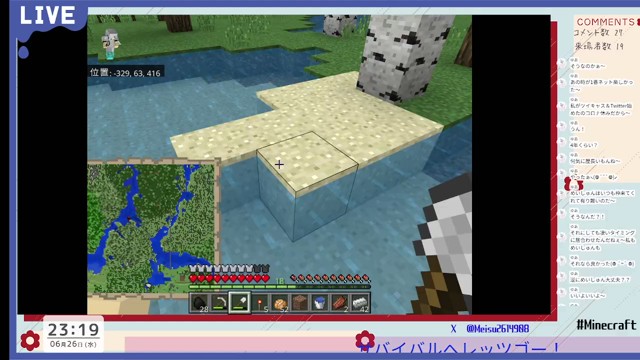Click the player avatar paper doll
Viewport: 640px width, 360px height.
[x=111, y=44]
